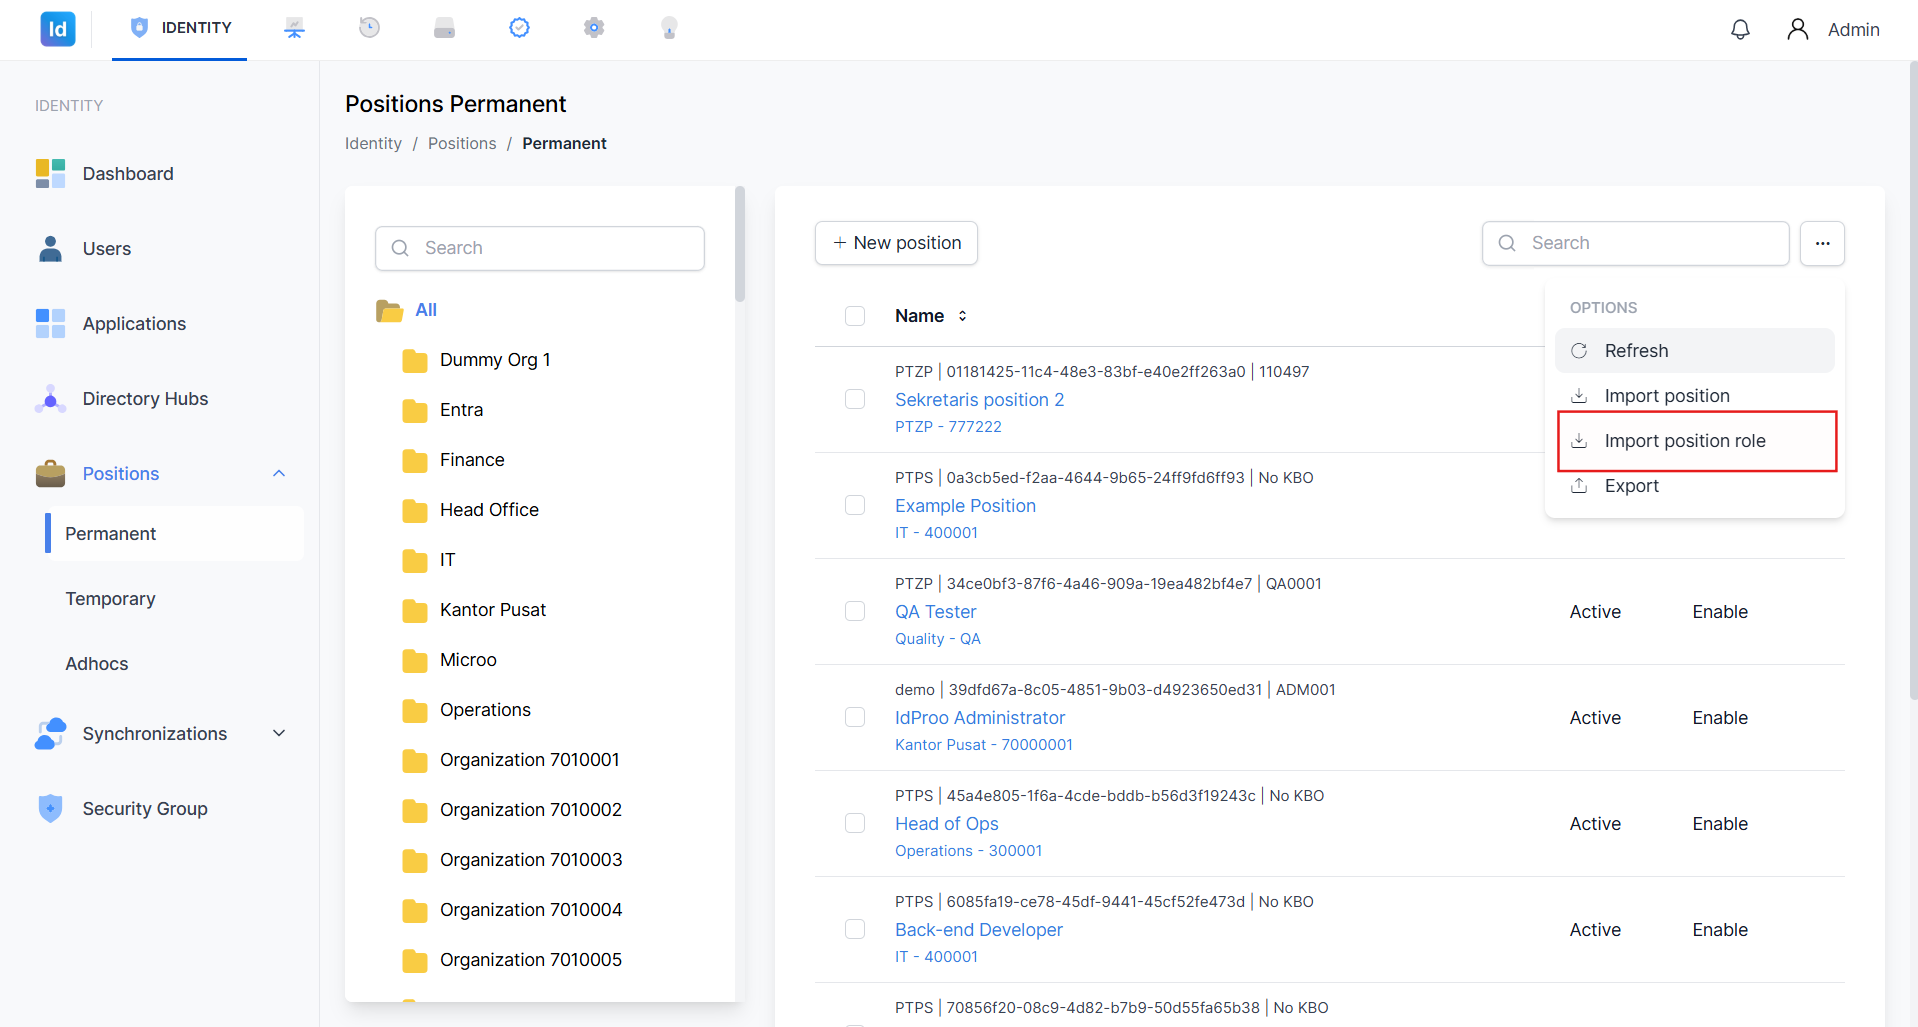This screenshot has height=1027, width=1918.
Task: Select Export from options menu
Action: (x=1694, y=486)
